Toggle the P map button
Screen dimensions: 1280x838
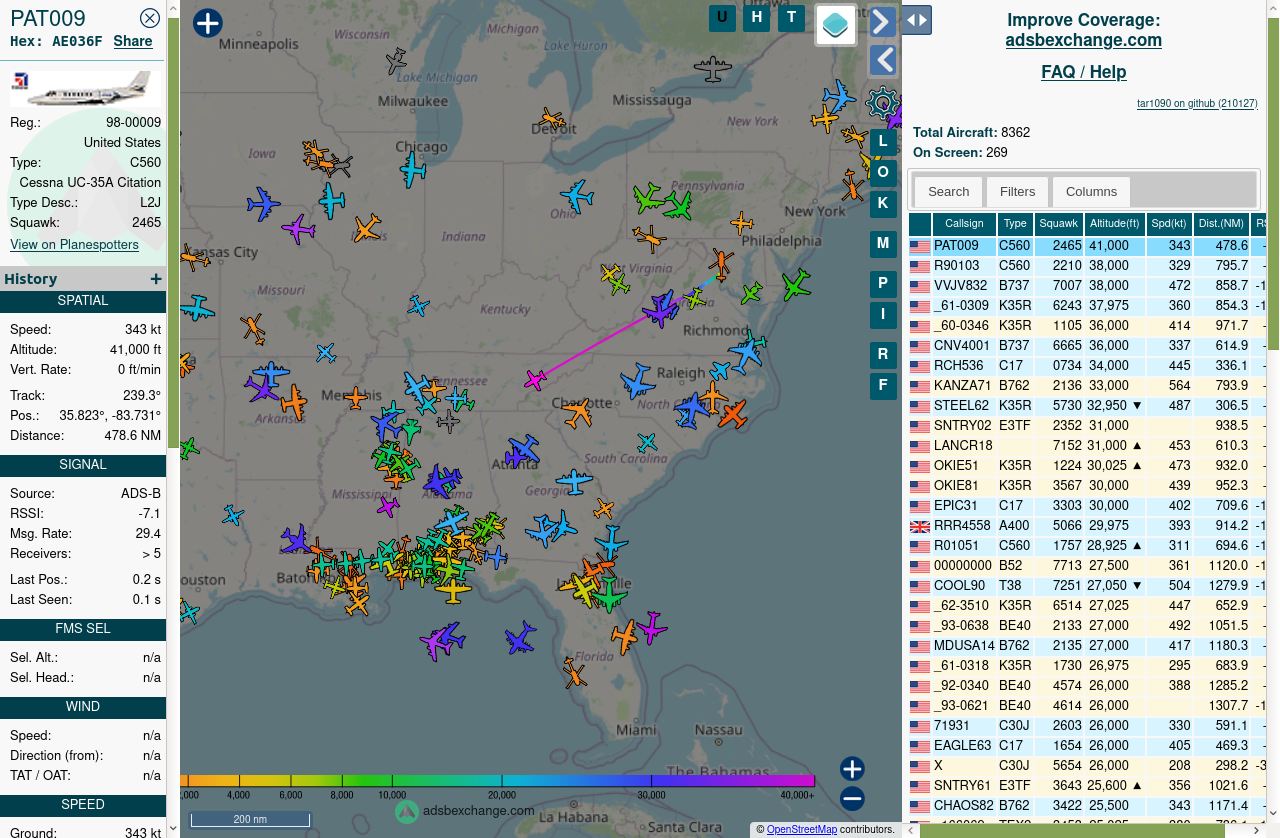coord(883,284)
